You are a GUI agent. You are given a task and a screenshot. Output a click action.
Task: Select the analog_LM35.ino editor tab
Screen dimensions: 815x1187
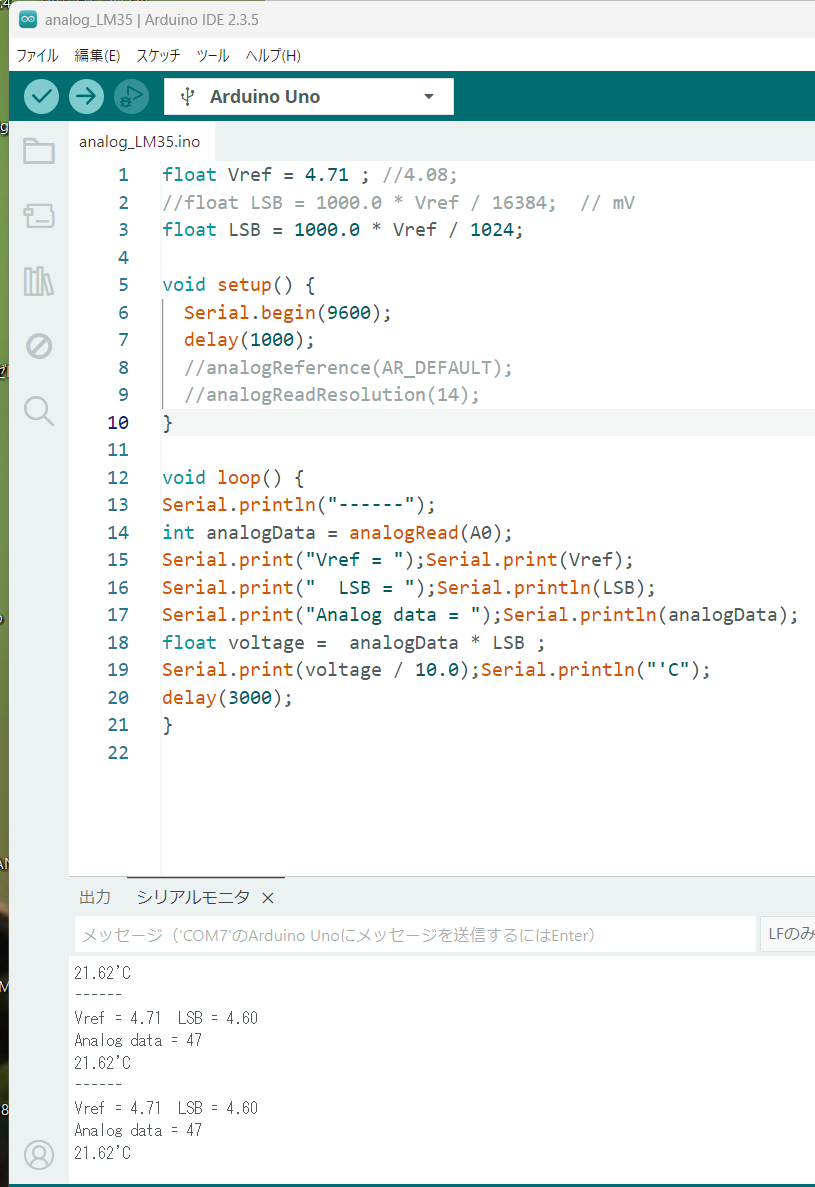coord(140,142)
